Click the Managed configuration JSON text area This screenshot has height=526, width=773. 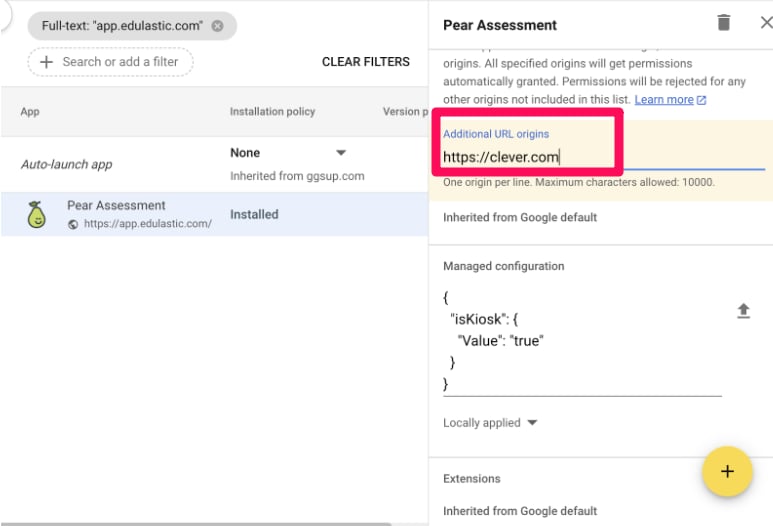[582, 341]
